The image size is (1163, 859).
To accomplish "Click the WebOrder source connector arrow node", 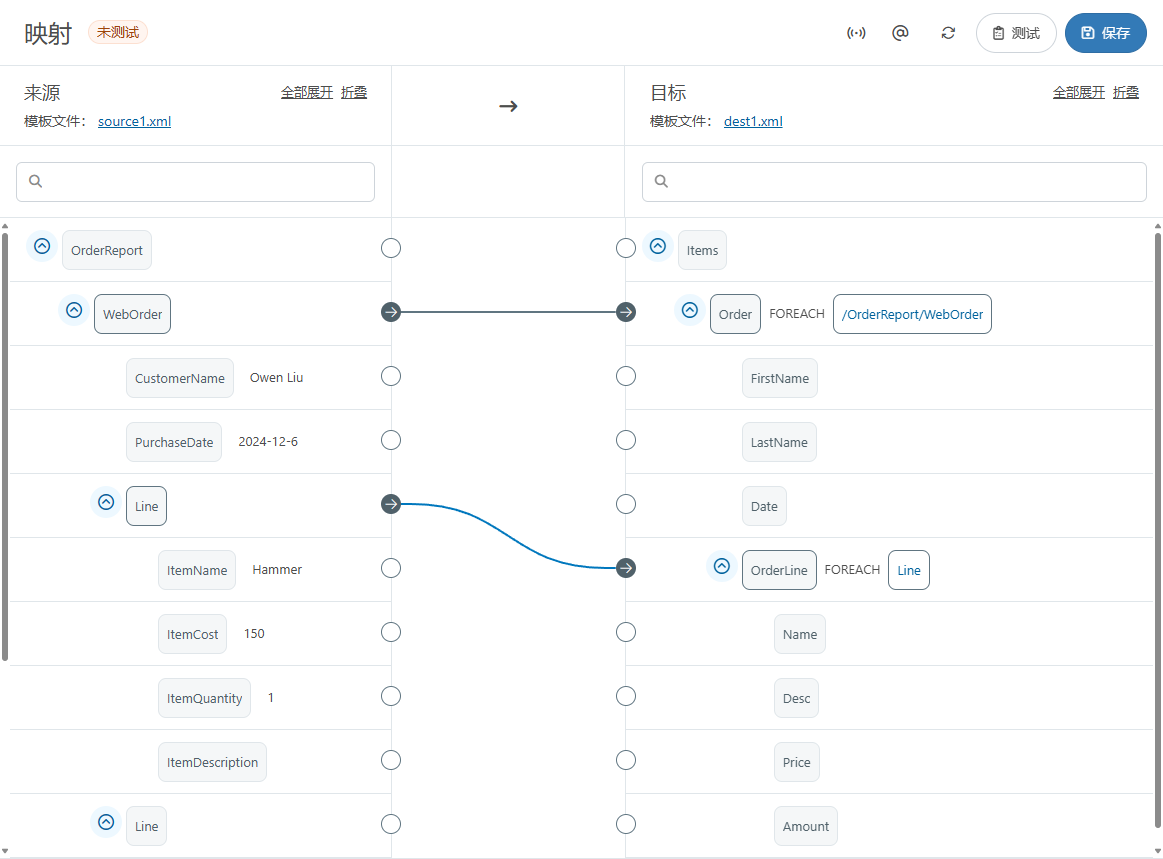I will pos(391,312).
